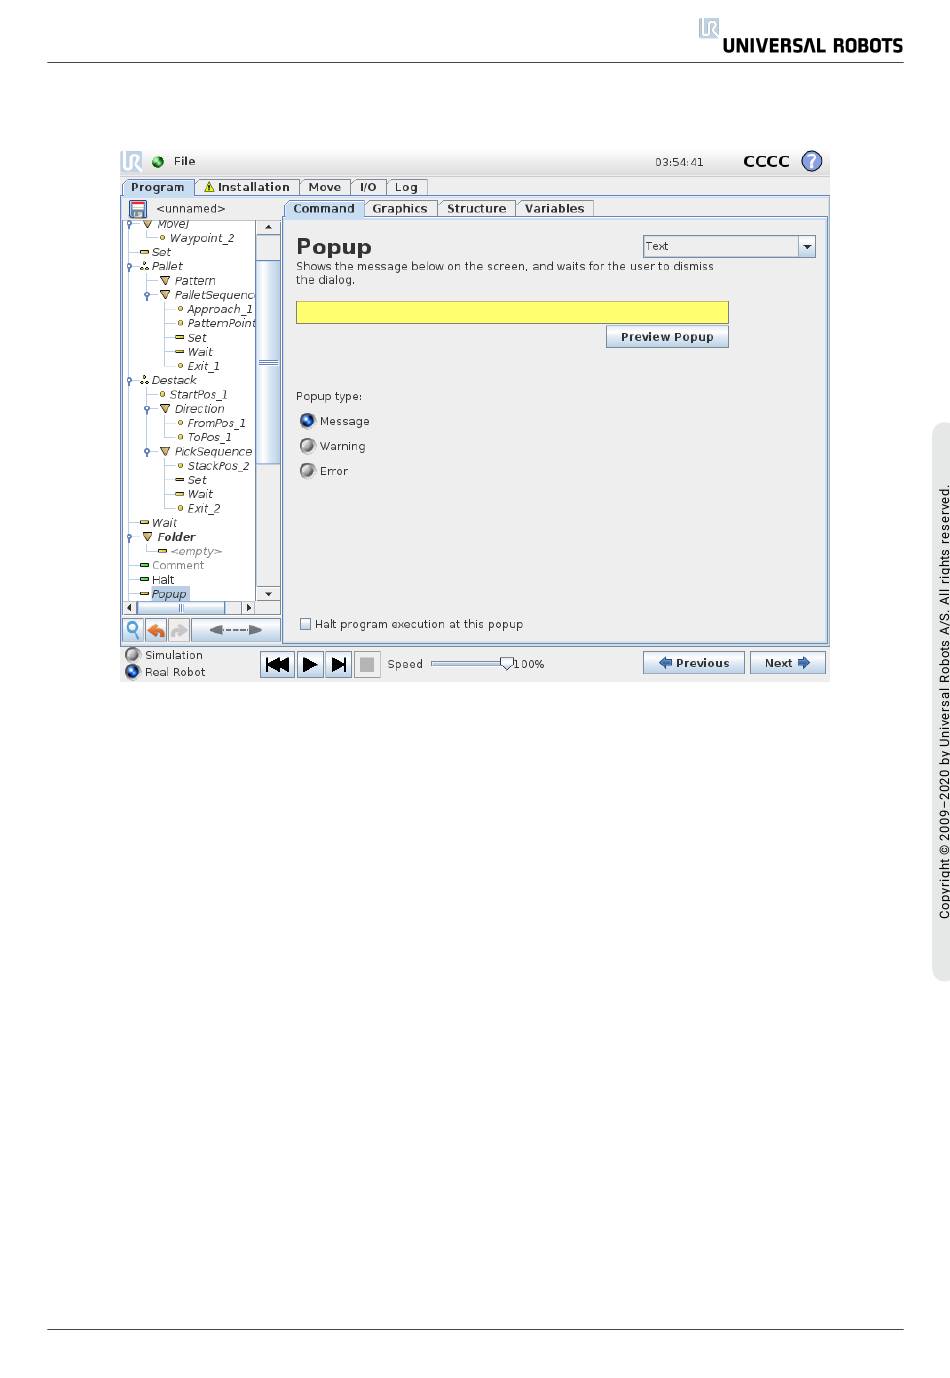Click the yellow popup message text field

[512, 312]
